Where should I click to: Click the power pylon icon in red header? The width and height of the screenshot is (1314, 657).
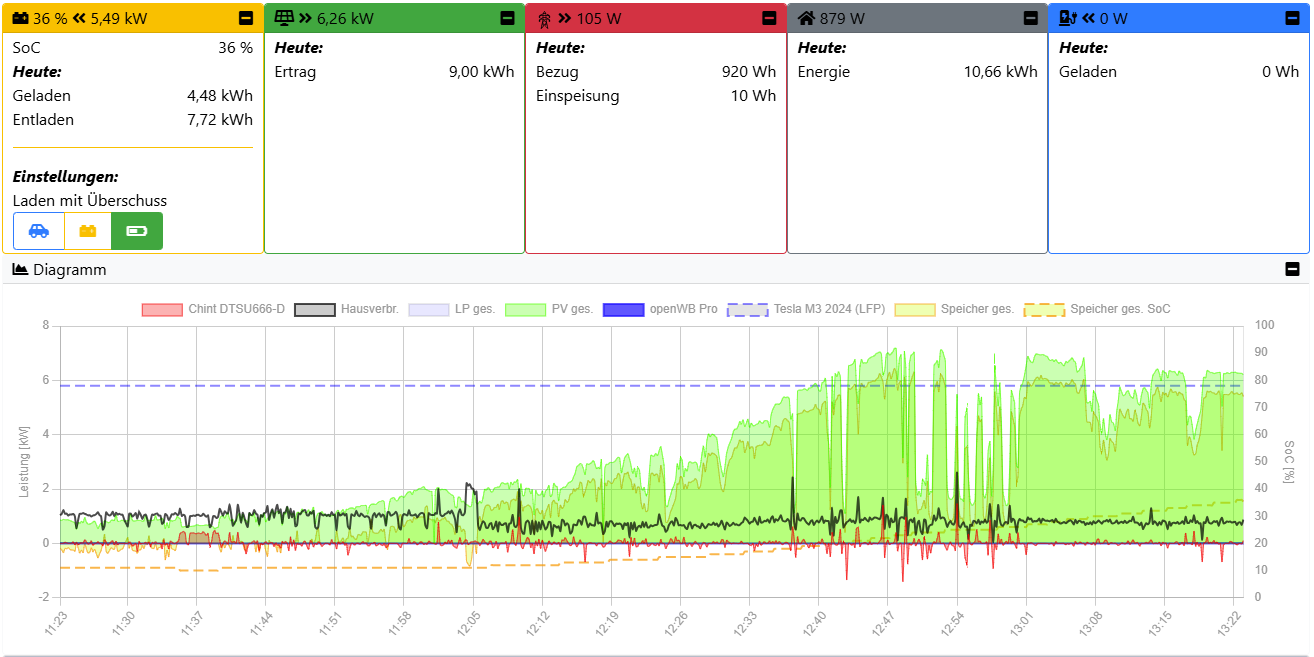pyautogui.click(x=544, y=18)
